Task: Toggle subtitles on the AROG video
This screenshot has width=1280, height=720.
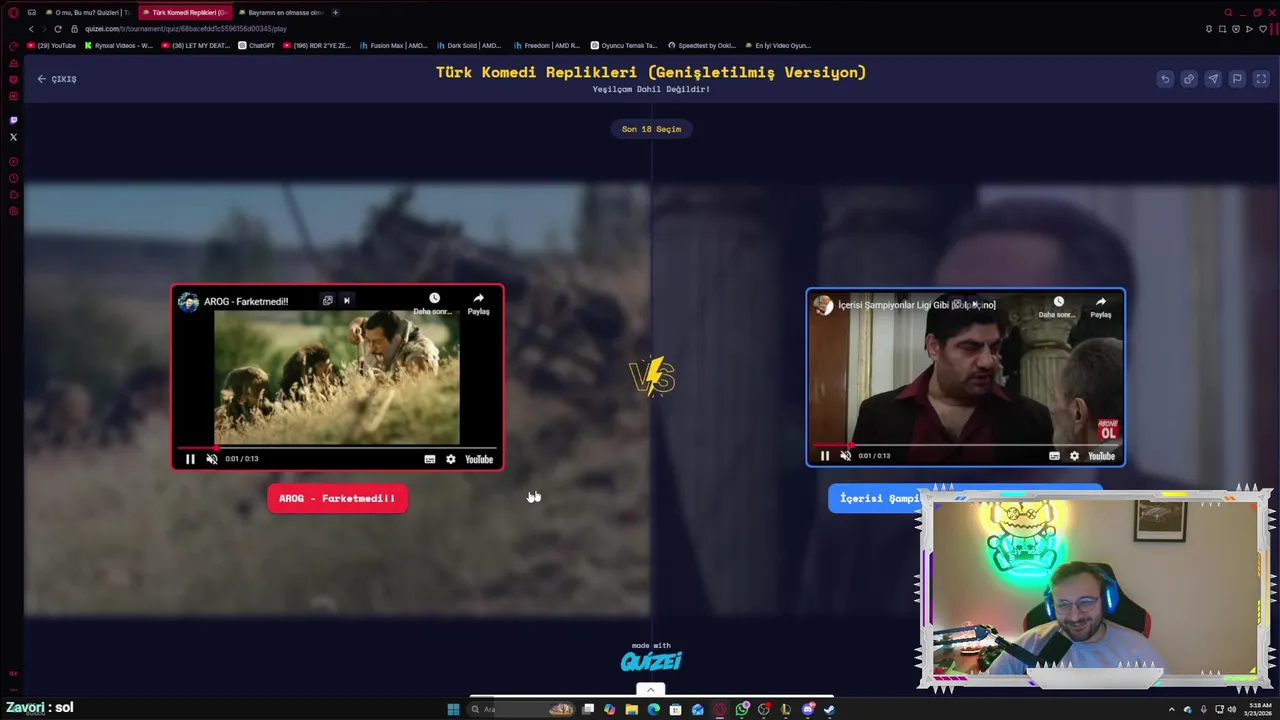Action: pos(430,459)
